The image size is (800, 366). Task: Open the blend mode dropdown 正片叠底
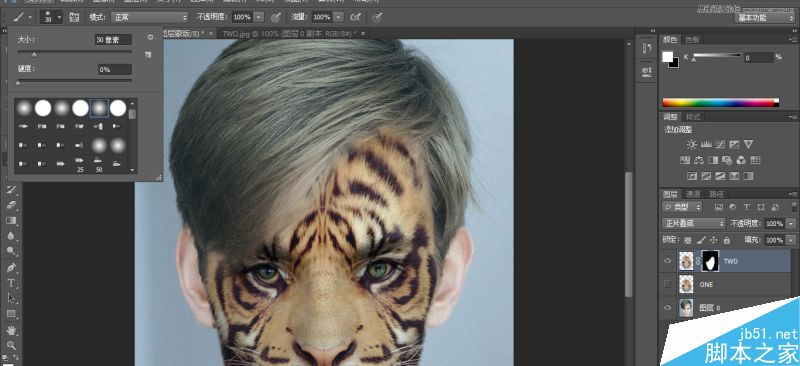(693, 224)
